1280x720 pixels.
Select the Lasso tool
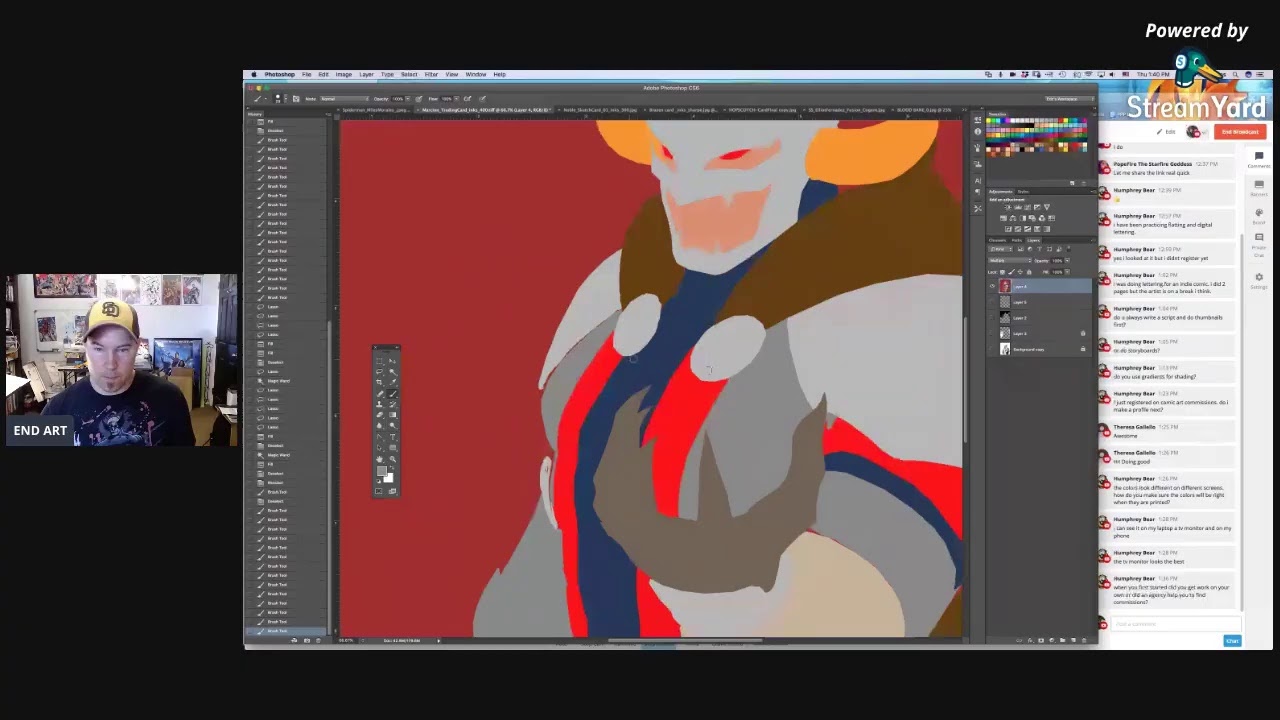tap(379, 370)
